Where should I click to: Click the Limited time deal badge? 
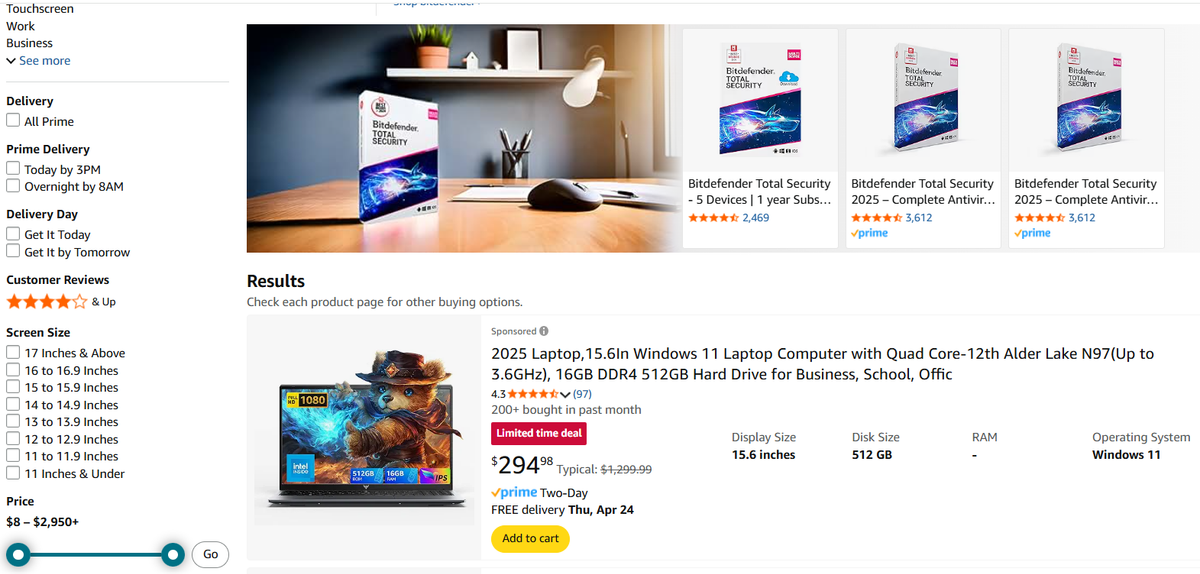pyautogui.click(x=539, y=433)
